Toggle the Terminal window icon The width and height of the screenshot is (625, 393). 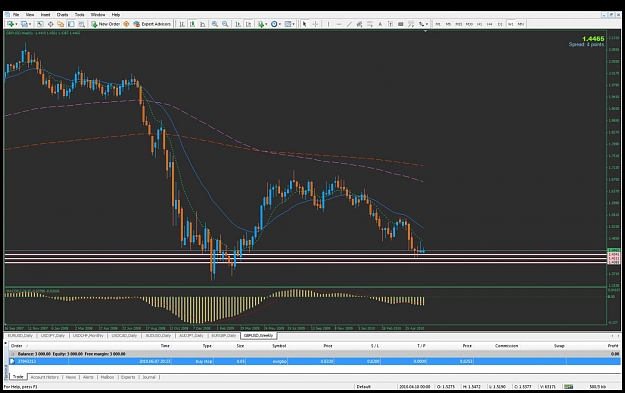(71, 24)
